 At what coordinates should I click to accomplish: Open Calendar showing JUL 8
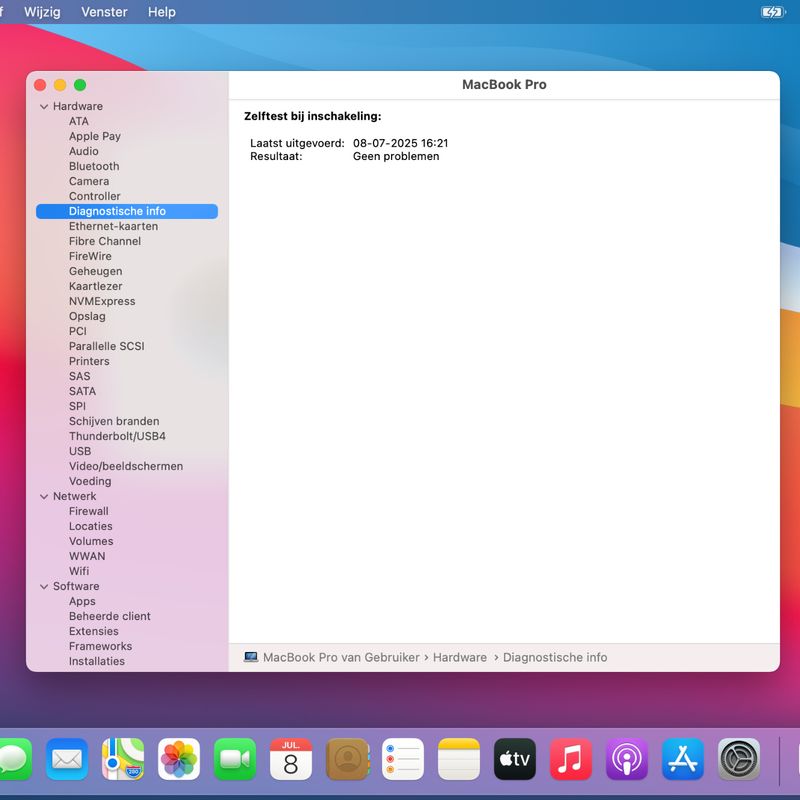pyautogui.click(x=291, y=759)
